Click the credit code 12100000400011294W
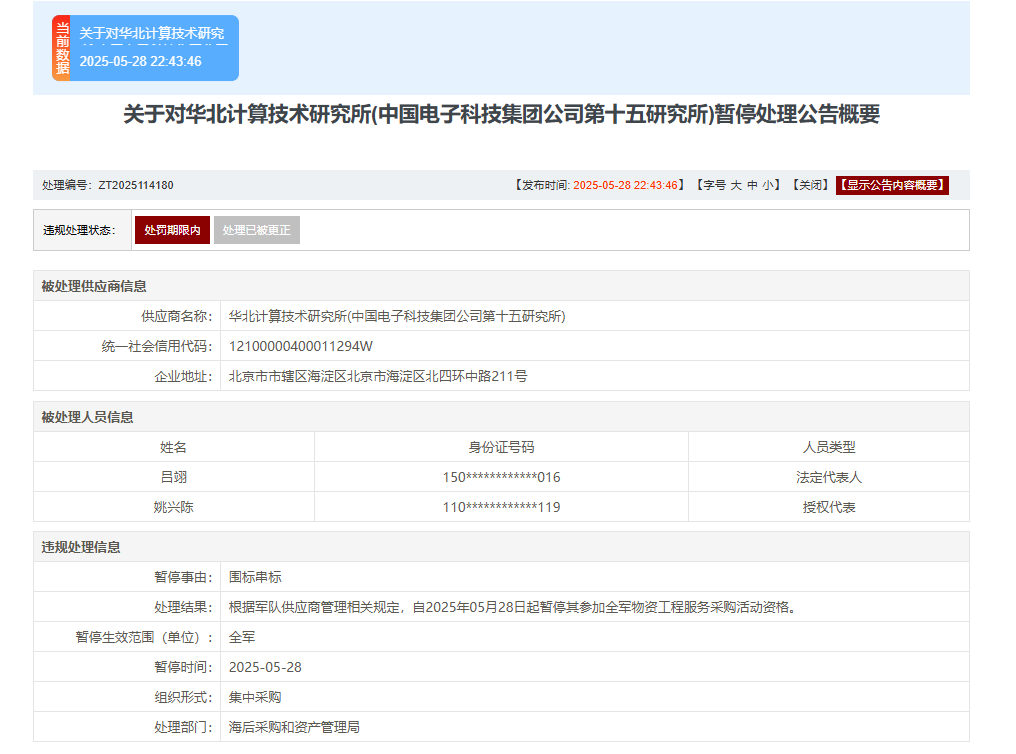The image size is (1016, 754). click(301, 347)
